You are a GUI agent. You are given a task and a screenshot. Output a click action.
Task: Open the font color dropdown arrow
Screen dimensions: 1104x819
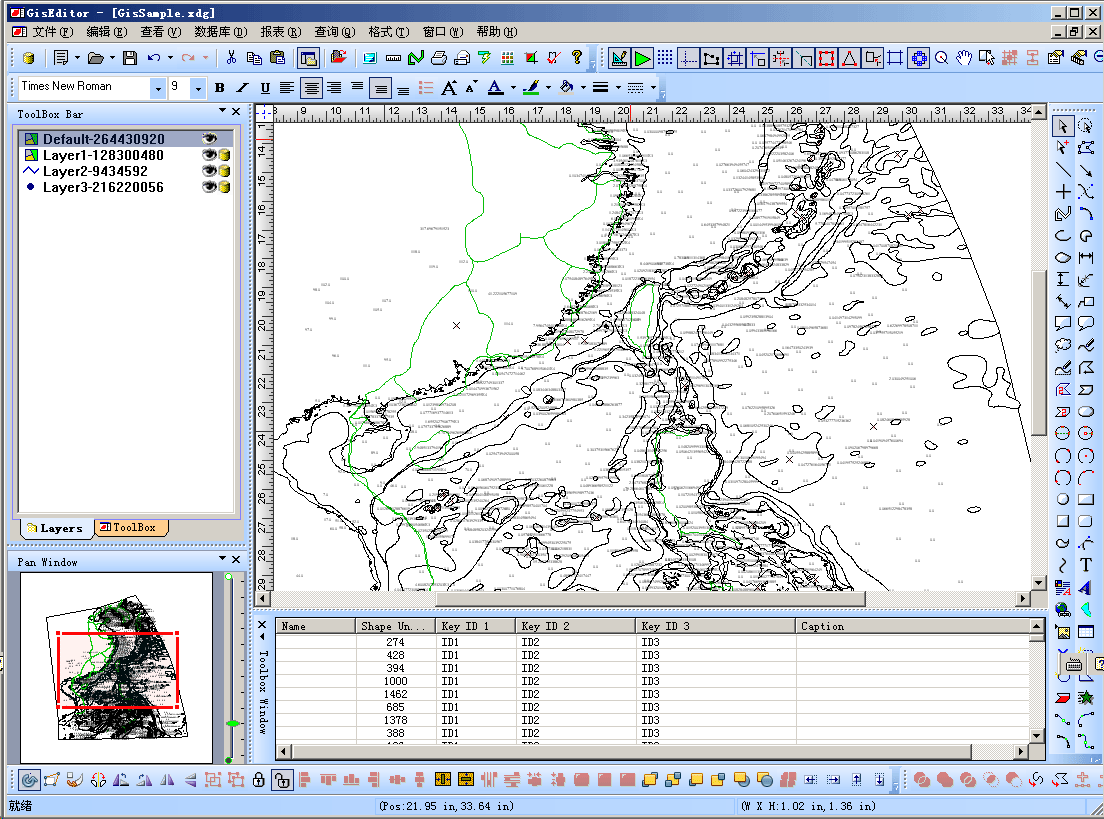pyautogui.click(x=512, y=88)
